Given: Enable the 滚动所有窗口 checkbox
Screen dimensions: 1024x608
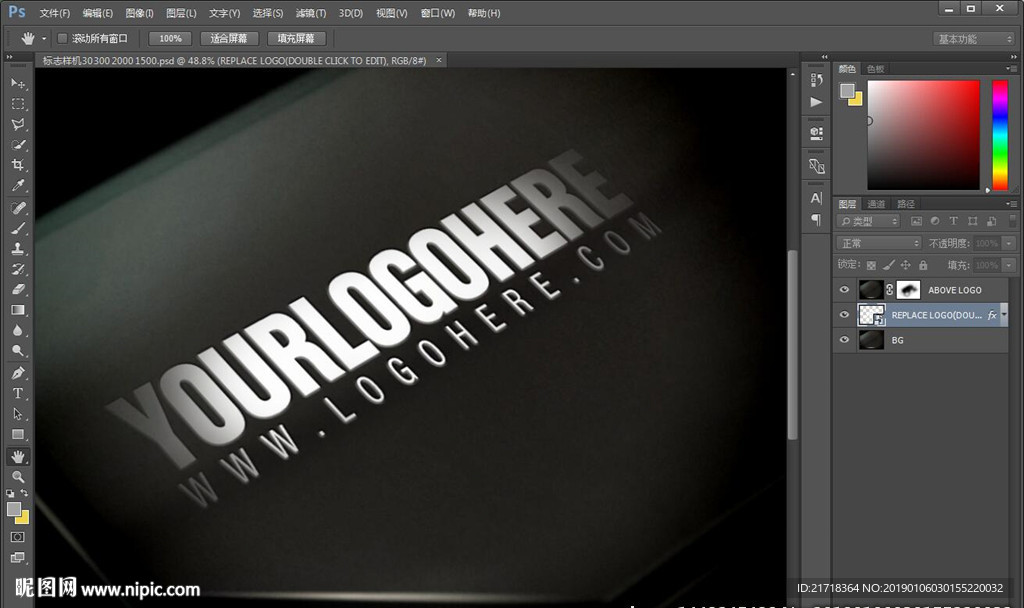Looking at the screenshot, I should coord(62,38).
